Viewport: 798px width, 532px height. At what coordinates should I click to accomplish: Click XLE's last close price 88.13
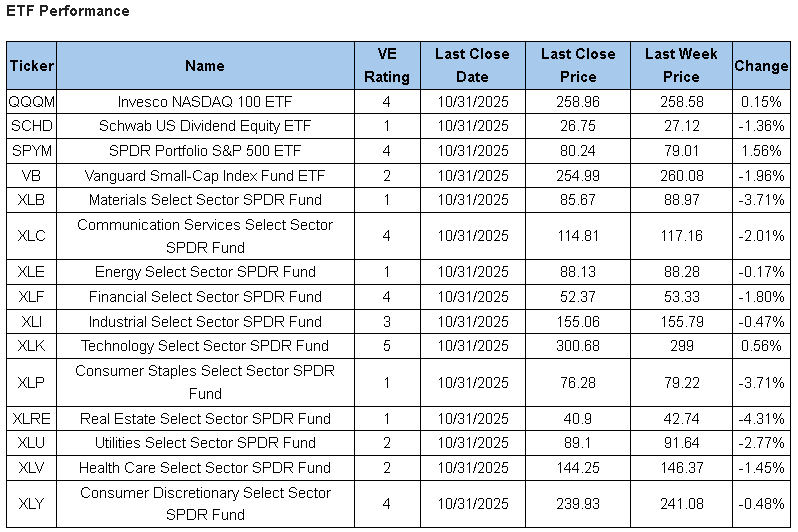tap(578, 272)
